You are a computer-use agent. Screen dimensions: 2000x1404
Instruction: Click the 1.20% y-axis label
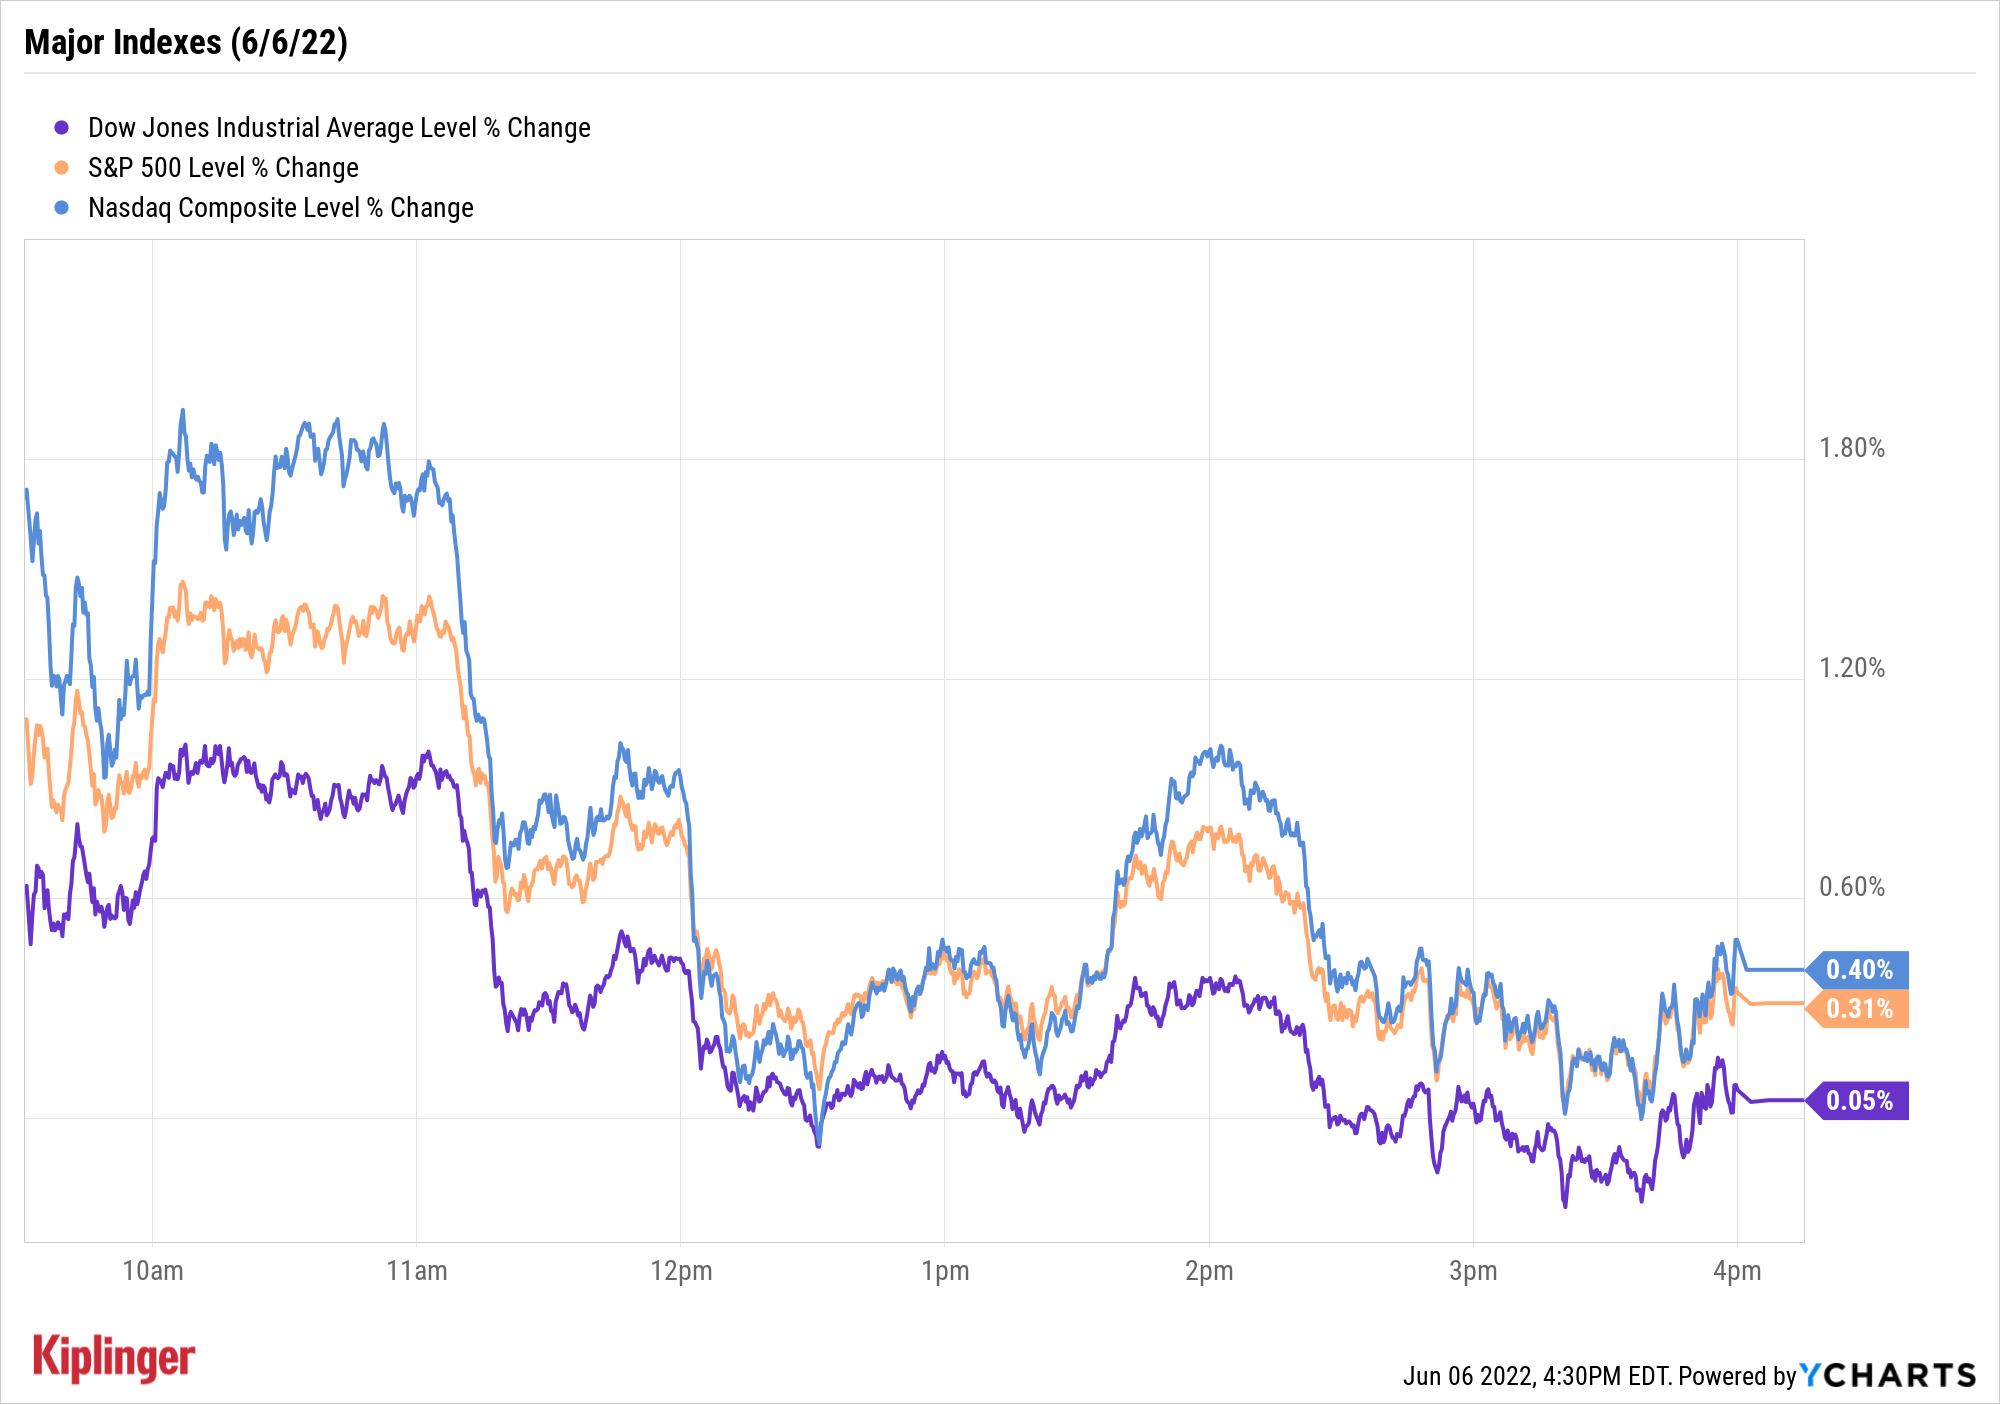[x=1851, y=668]
